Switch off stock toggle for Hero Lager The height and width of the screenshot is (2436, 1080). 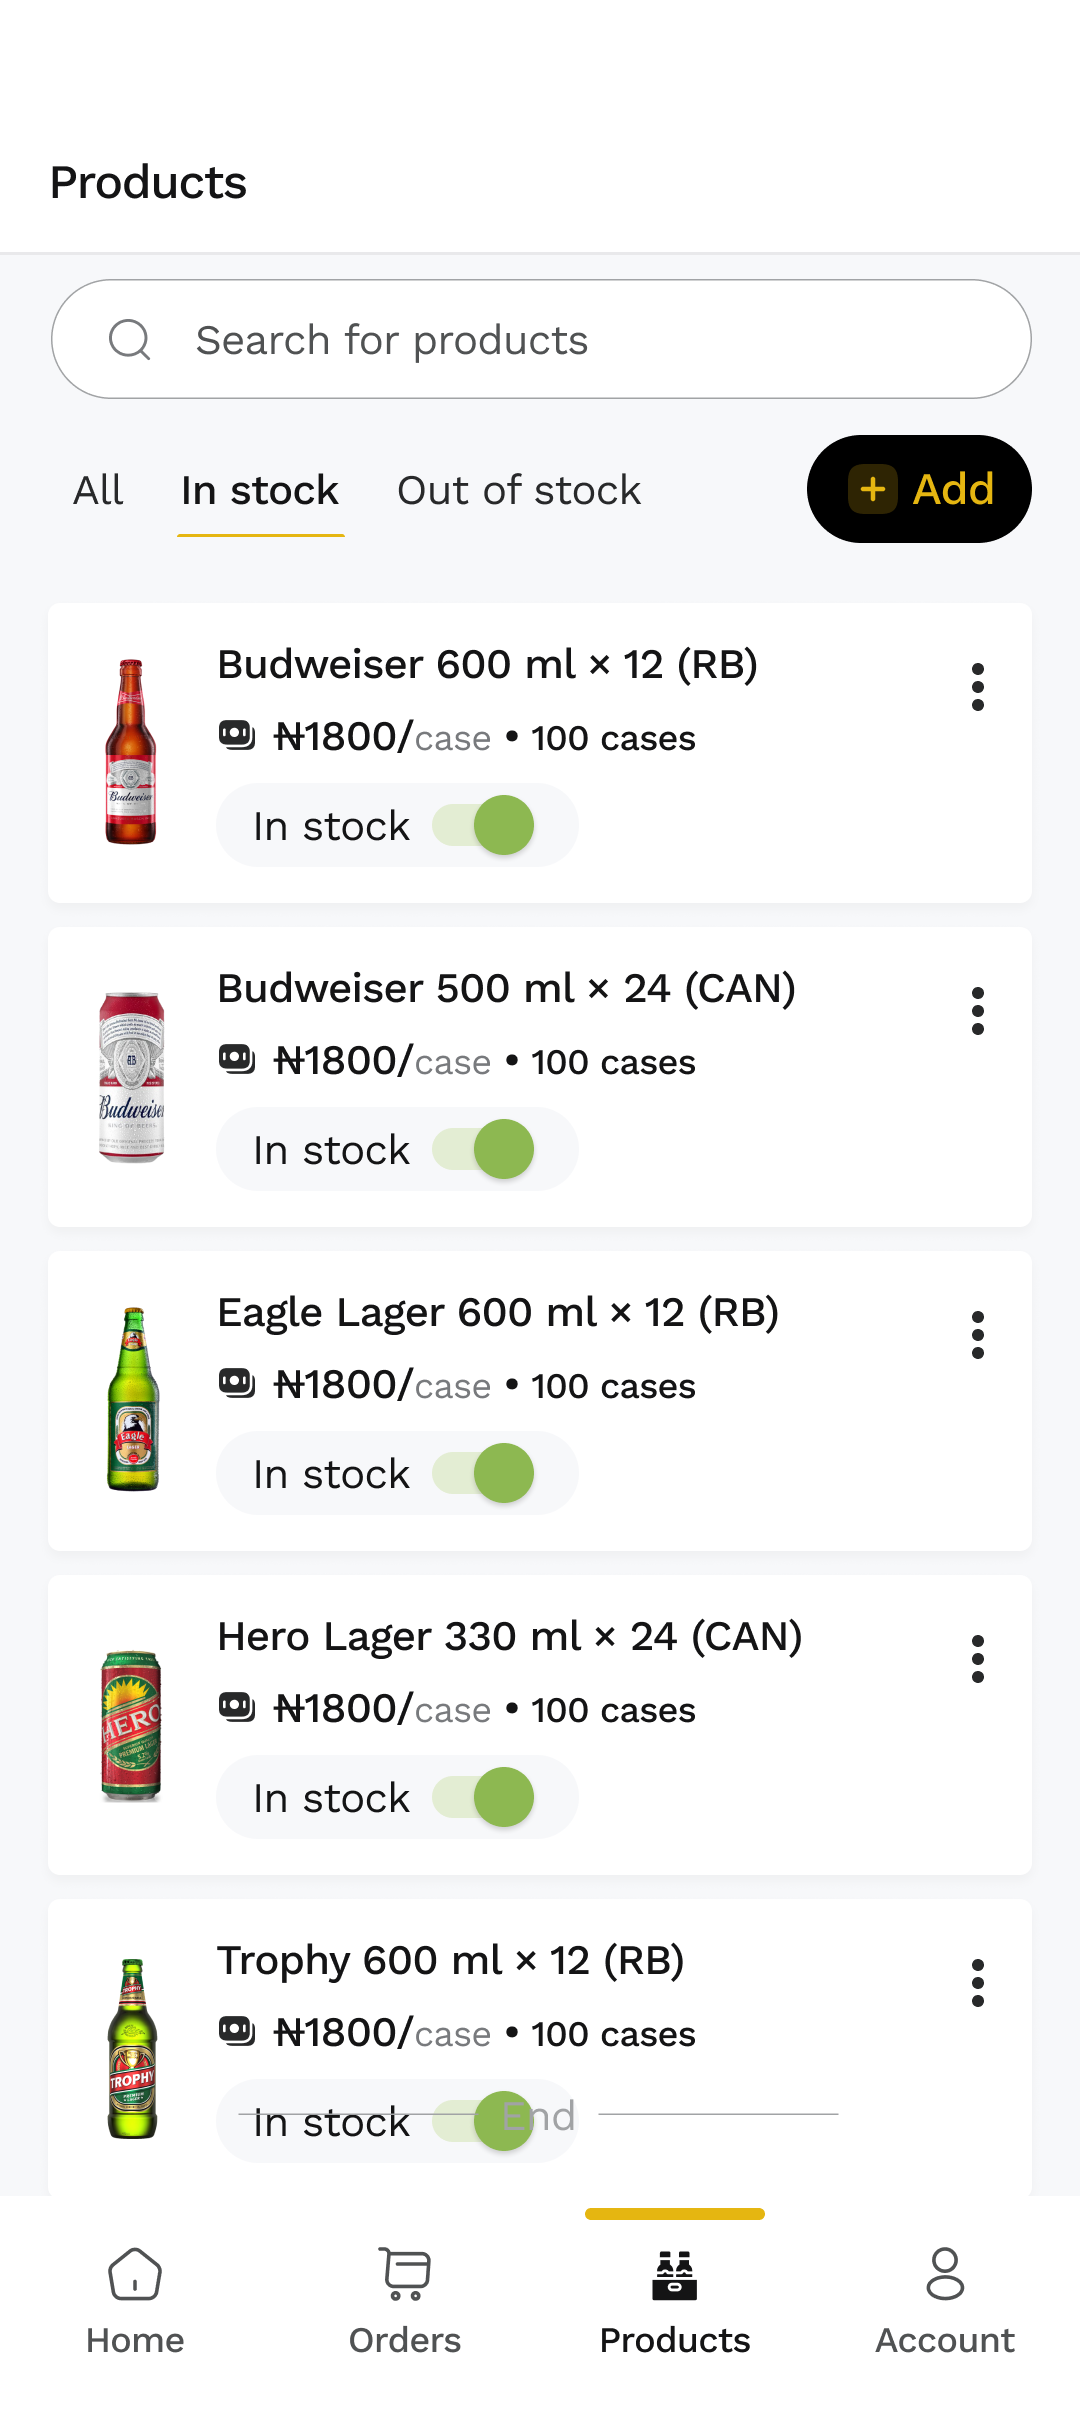coord(484,1798)
